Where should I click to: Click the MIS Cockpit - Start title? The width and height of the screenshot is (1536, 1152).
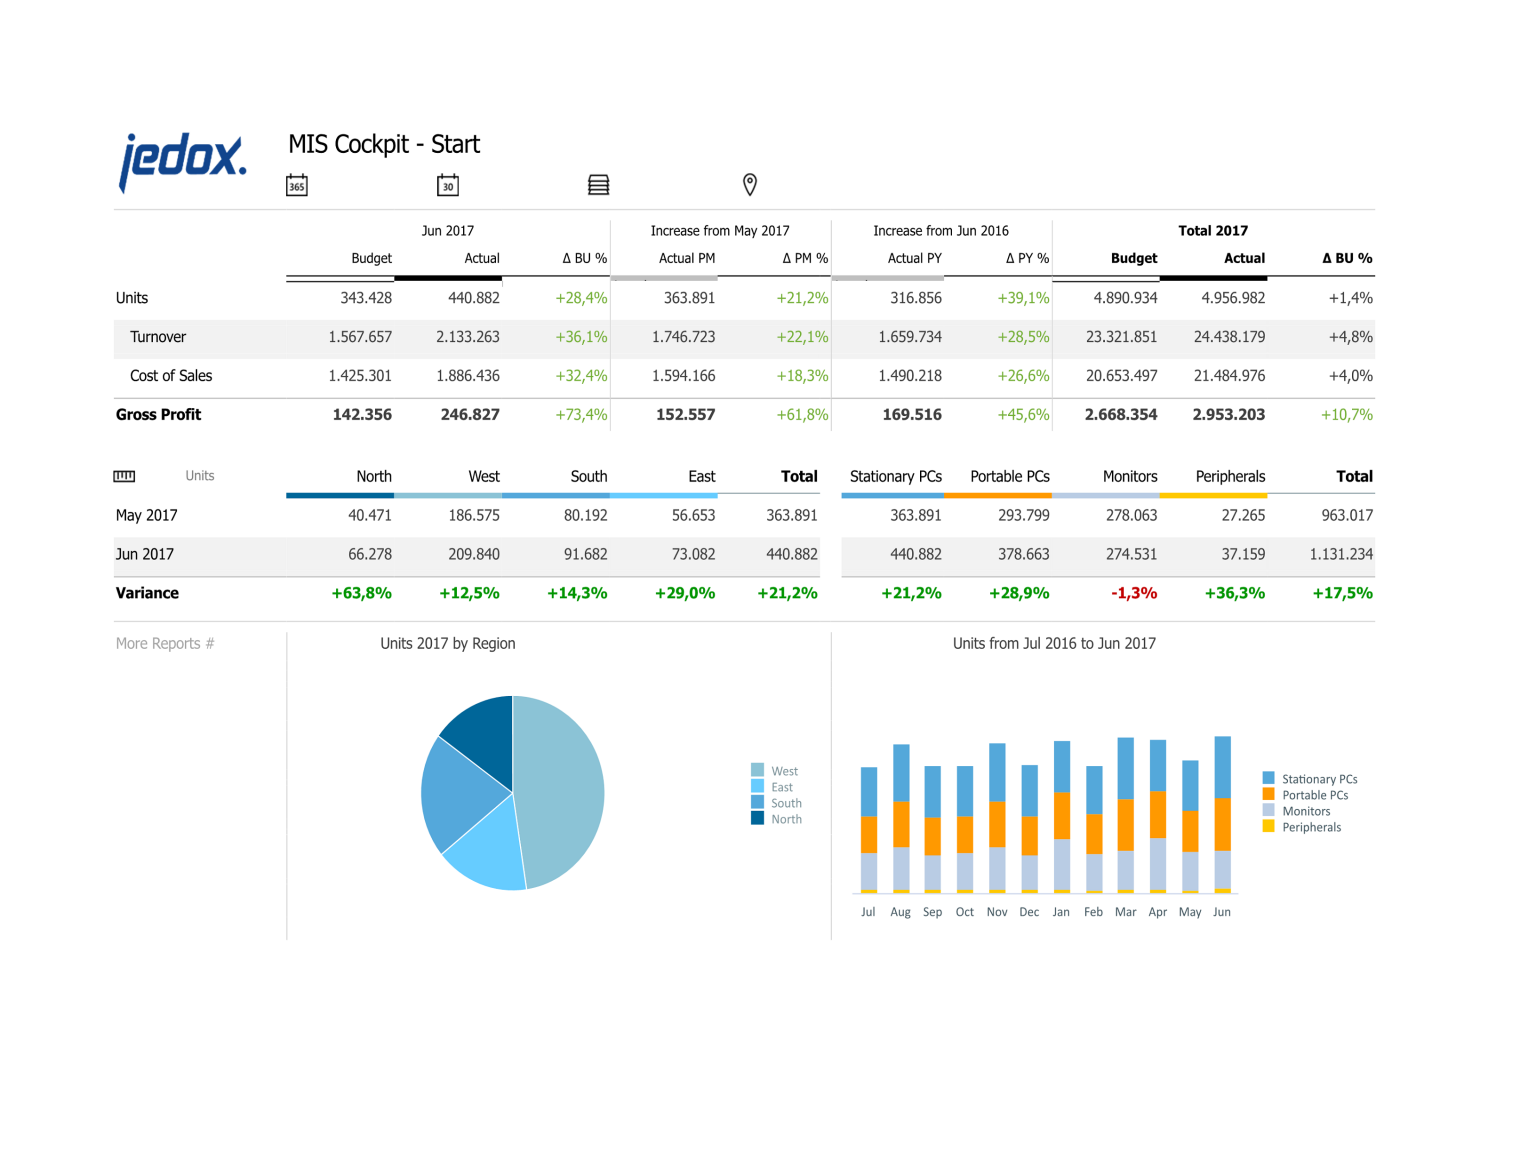pos(384,144)
